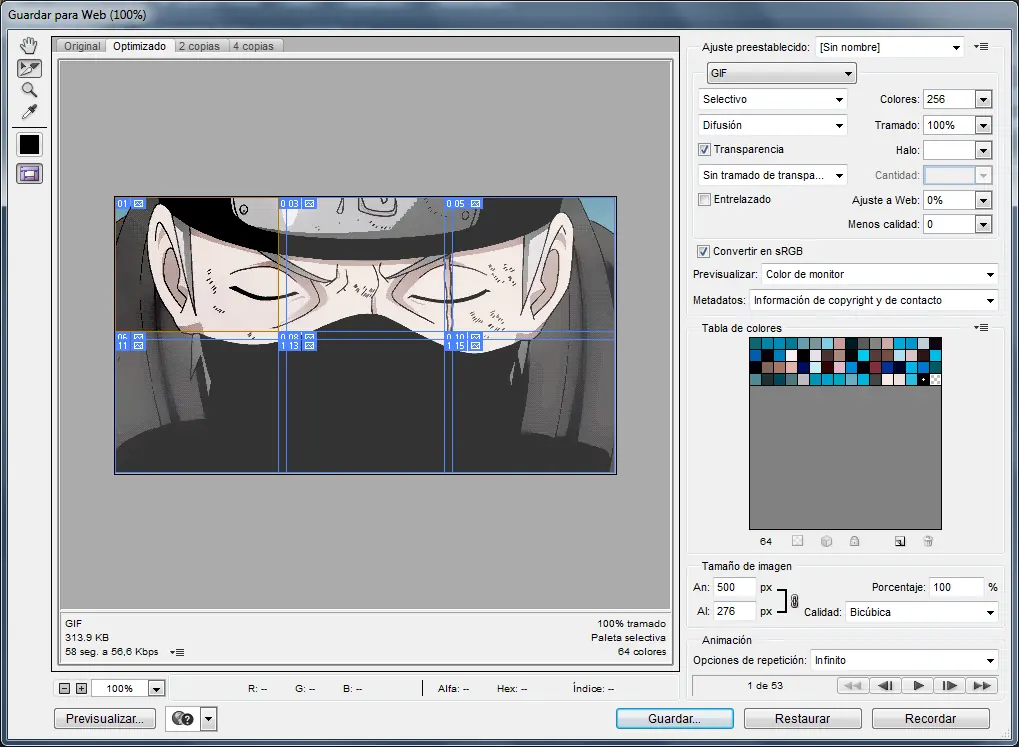1019x747 pixels.
Task: Open Opciones de repetición Infinito dropdown
Action: (x=905, y=660)
